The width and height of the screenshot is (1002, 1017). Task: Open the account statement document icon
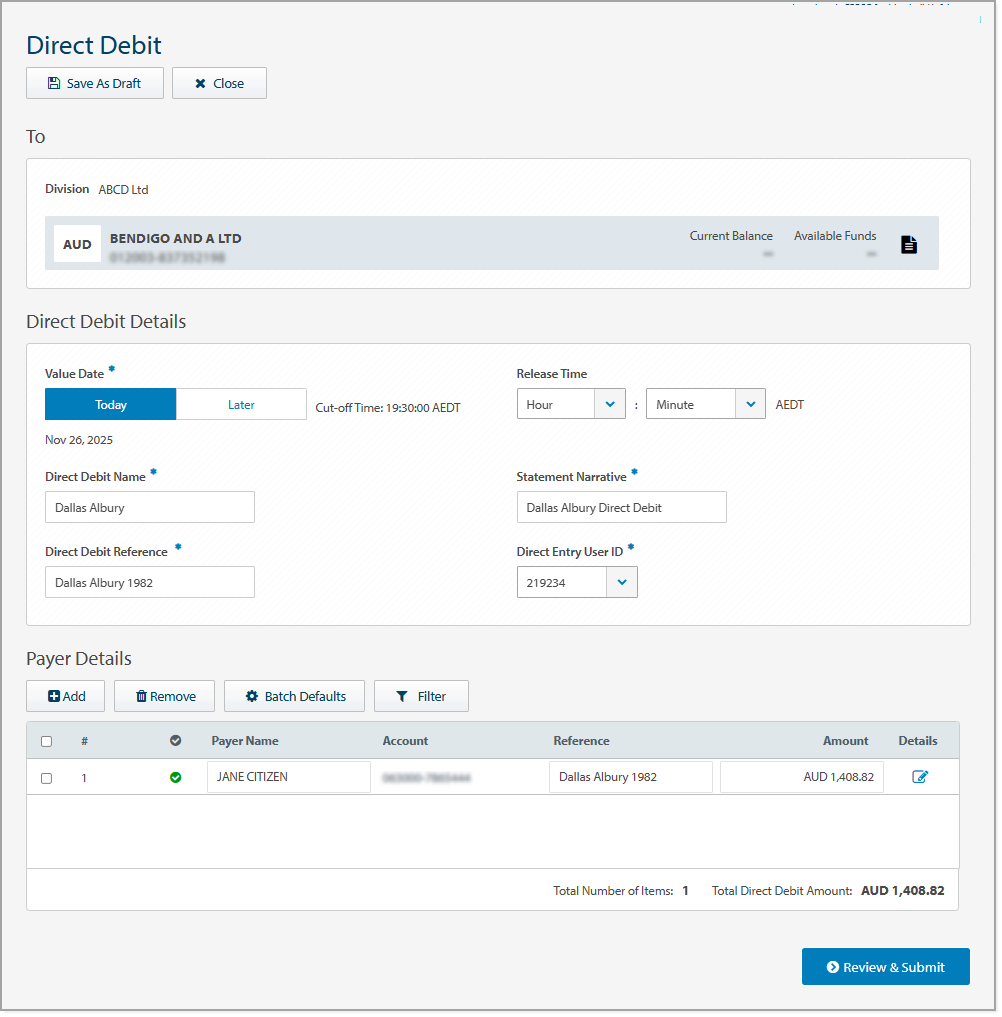[908, 243]
